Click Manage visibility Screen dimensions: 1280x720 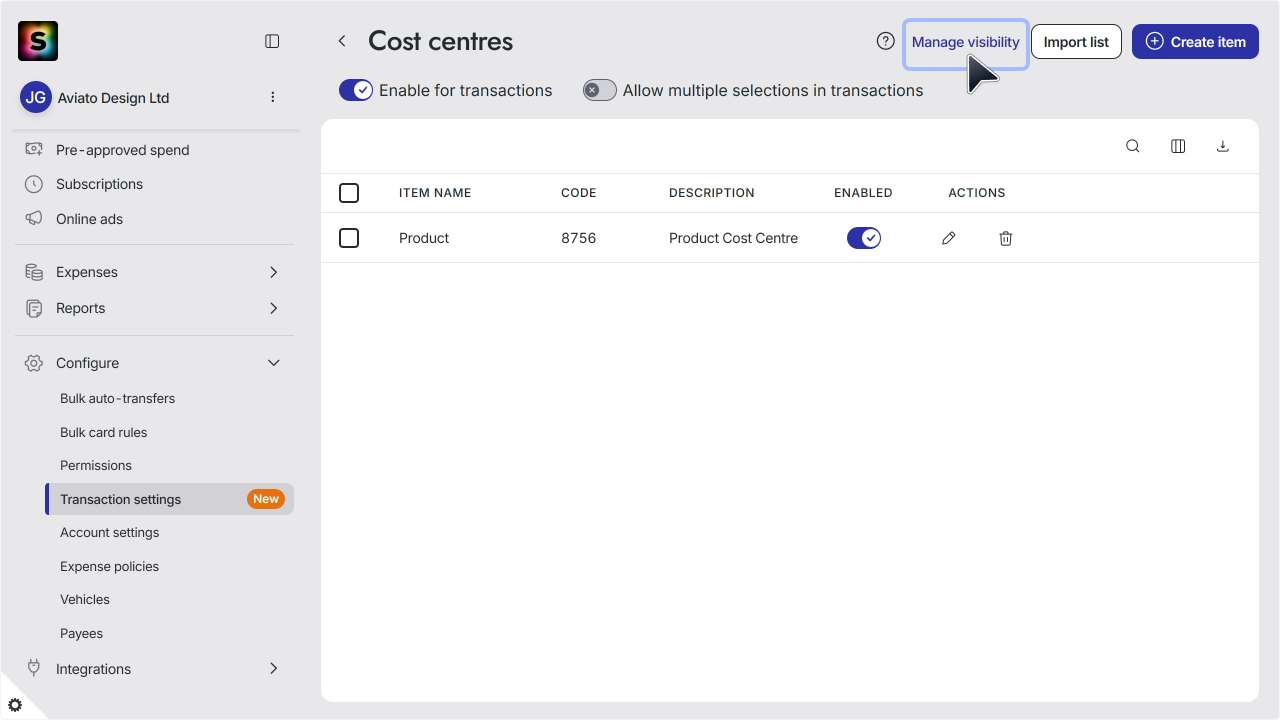coord(966,42)
